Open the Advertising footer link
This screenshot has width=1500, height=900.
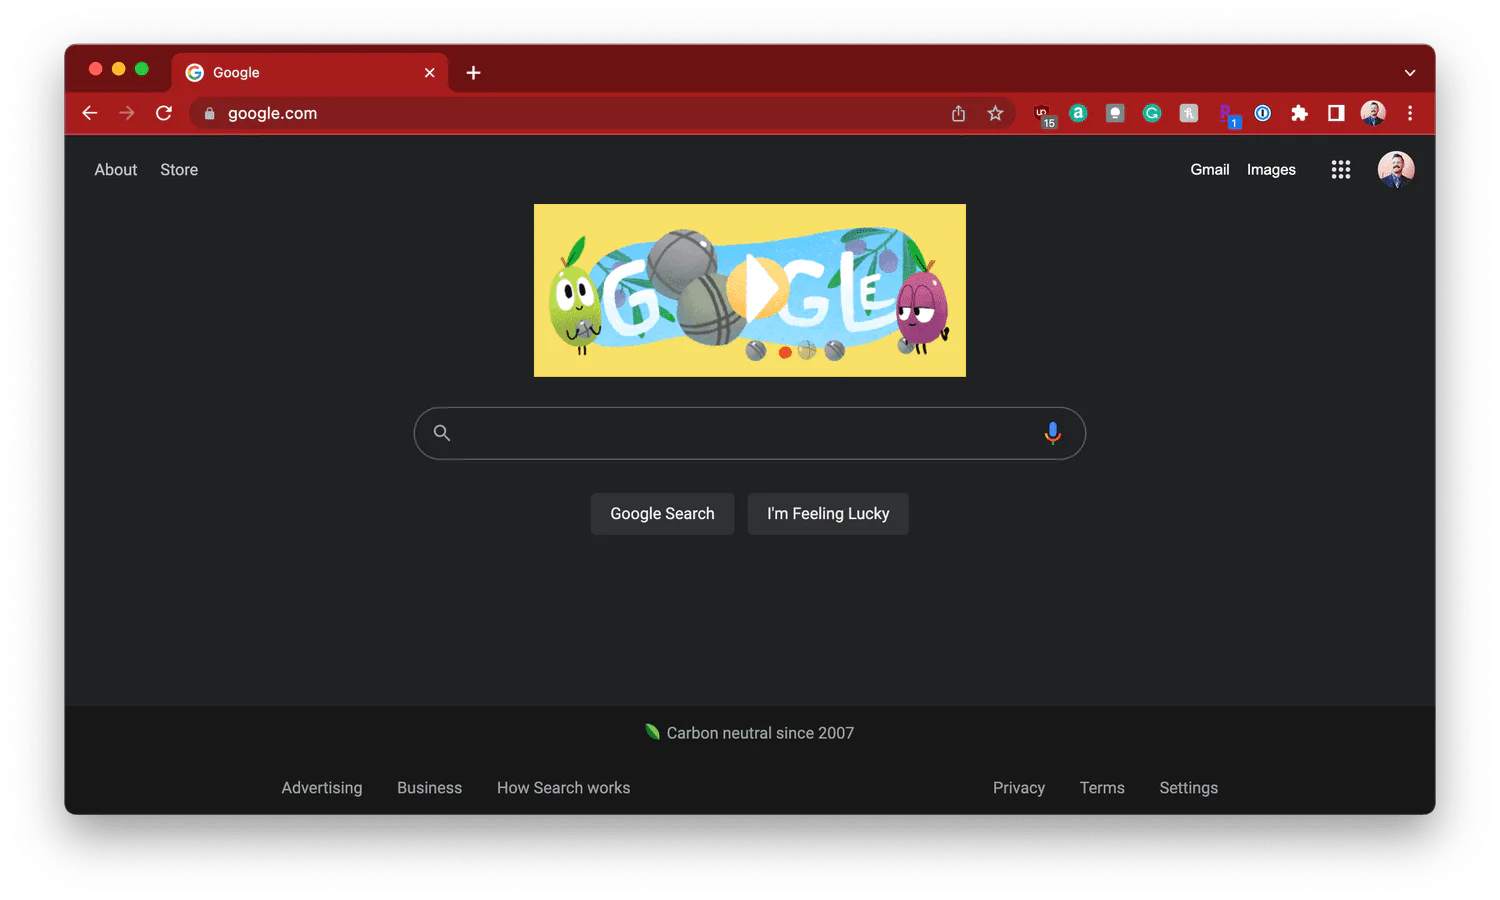click(x=322, y=788)
